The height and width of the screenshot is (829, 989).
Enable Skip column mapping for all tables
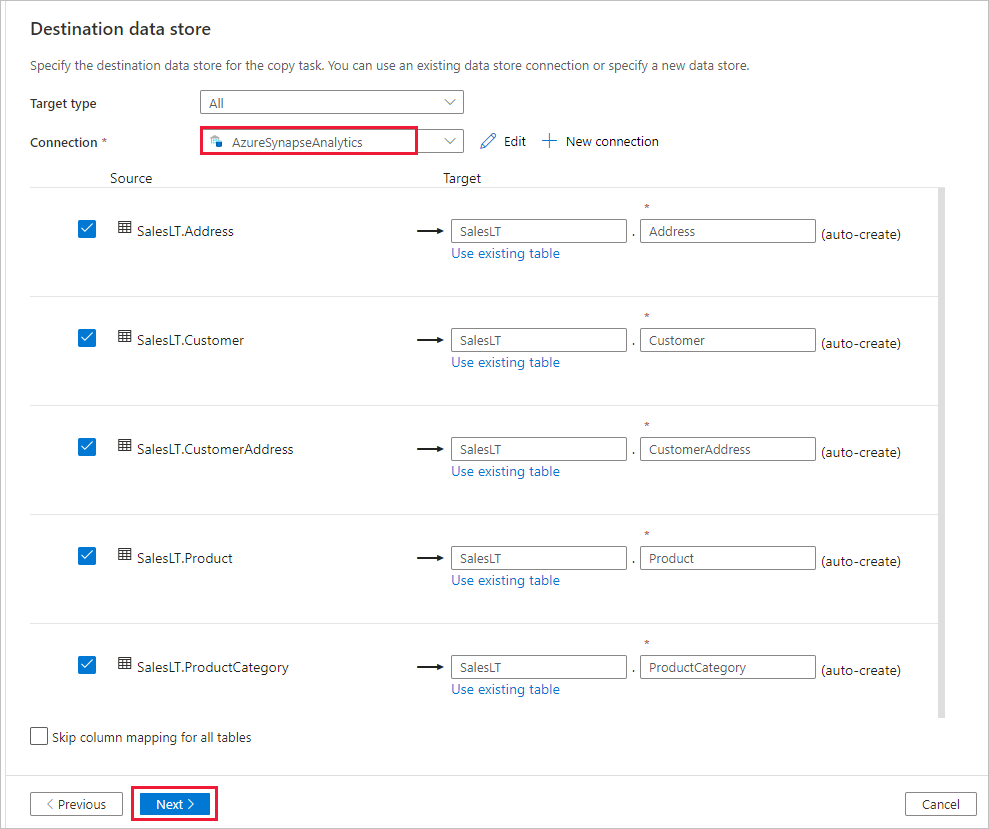(39, 735)
